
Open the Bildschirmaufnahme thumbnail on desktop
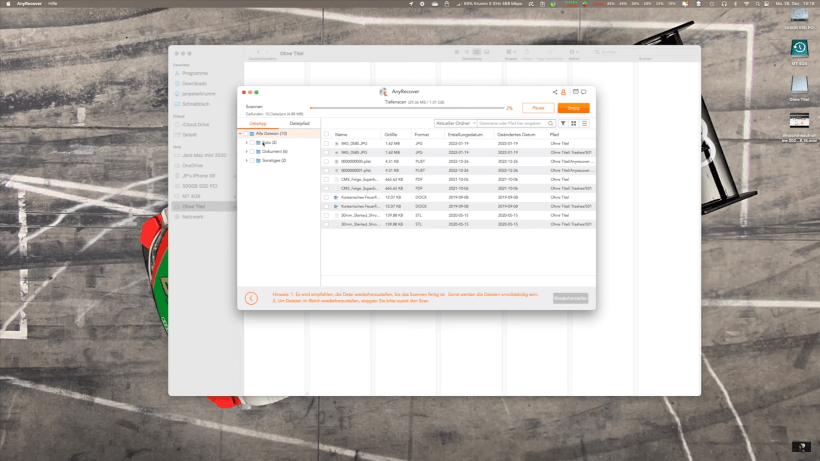pos(799,121)
